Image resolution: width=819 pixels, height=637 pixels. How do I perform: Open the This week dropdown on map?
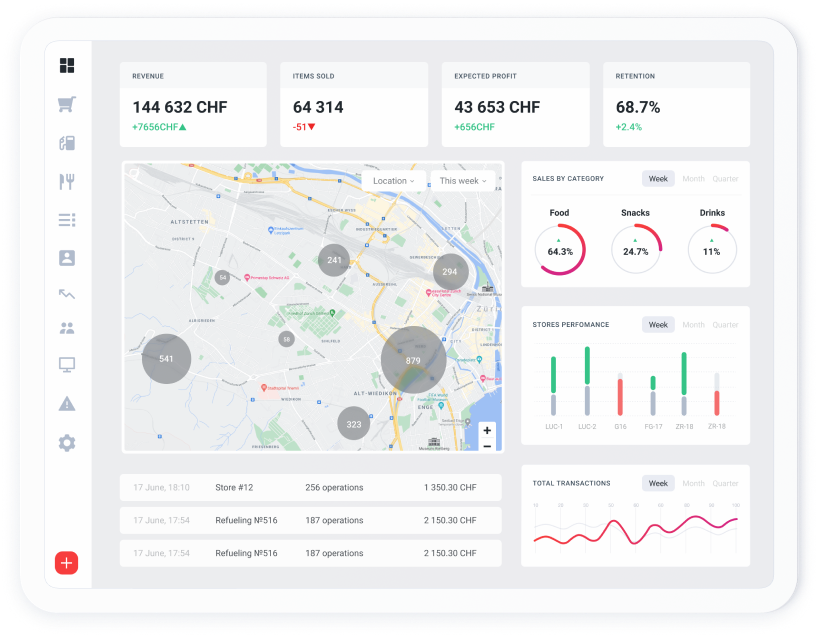463,181
